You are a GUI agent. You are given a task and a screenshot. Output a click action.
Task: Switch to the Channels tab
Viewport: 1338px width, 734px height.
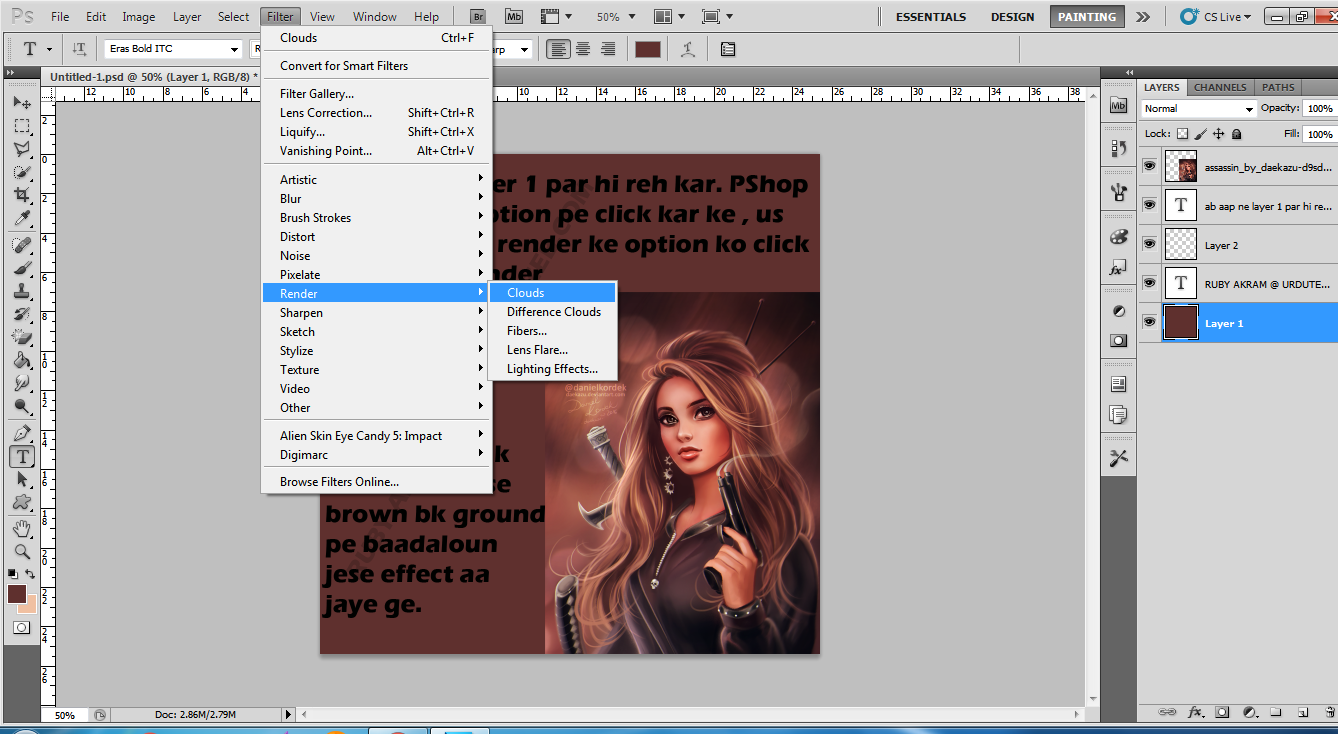click(1220, 87)
